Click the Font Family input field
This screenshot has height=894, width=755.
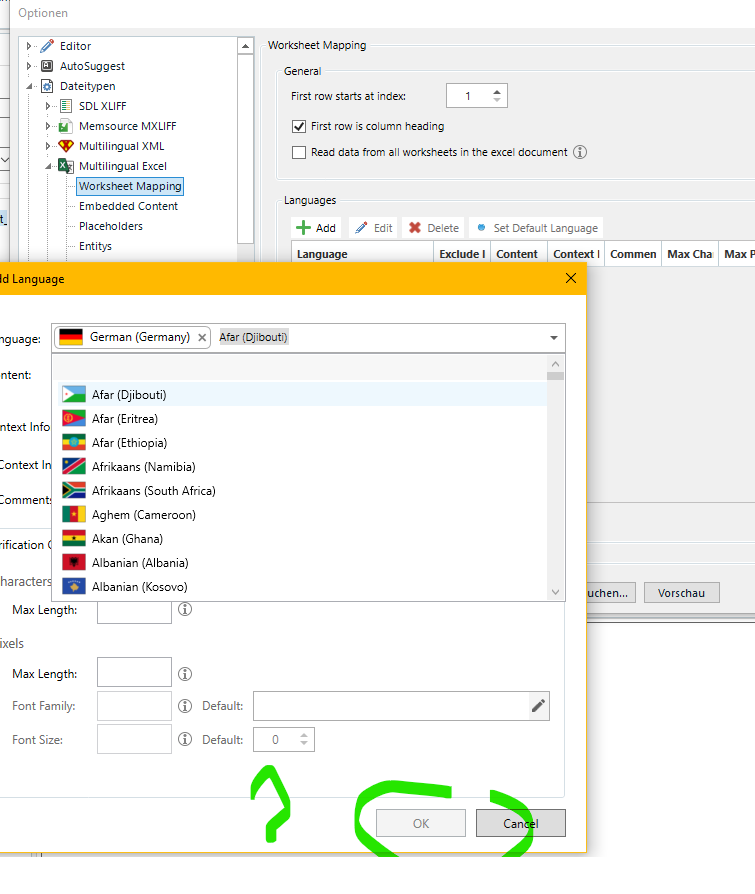[x=134, y=706]
